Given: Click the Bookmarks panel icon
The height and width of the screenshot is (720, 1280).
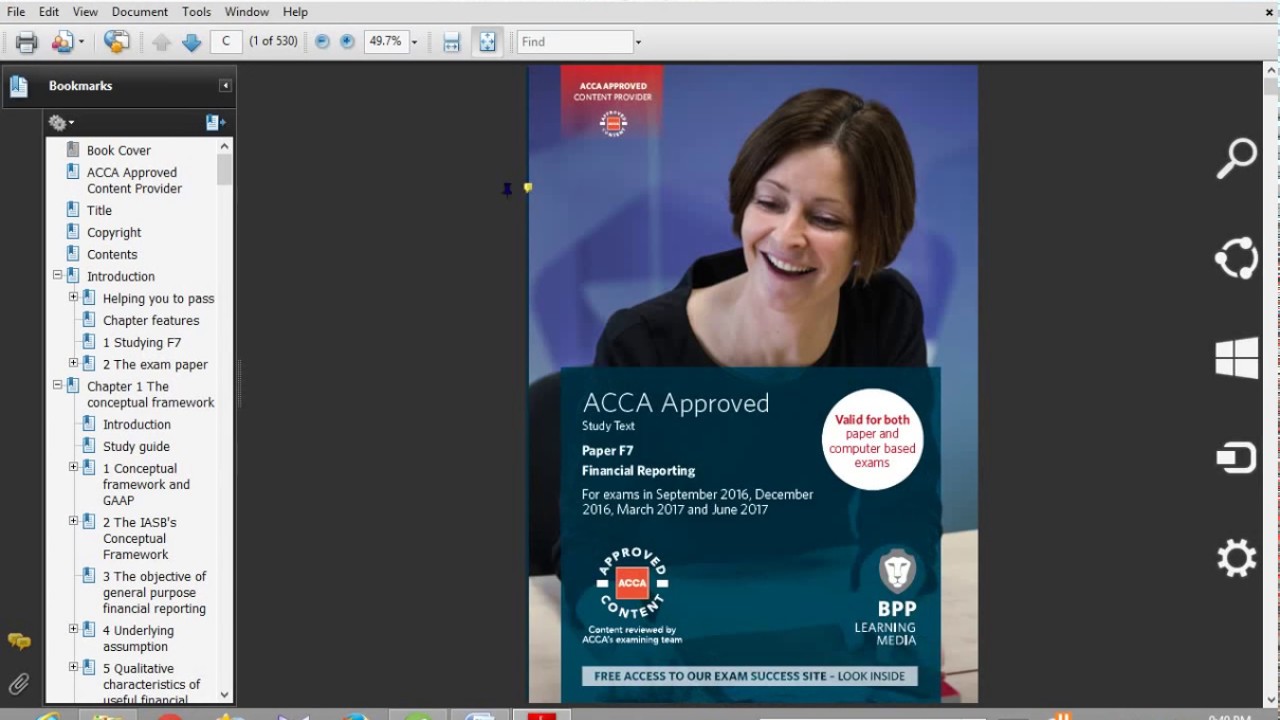Looking at the screenshot, I should tap(19, 86).
